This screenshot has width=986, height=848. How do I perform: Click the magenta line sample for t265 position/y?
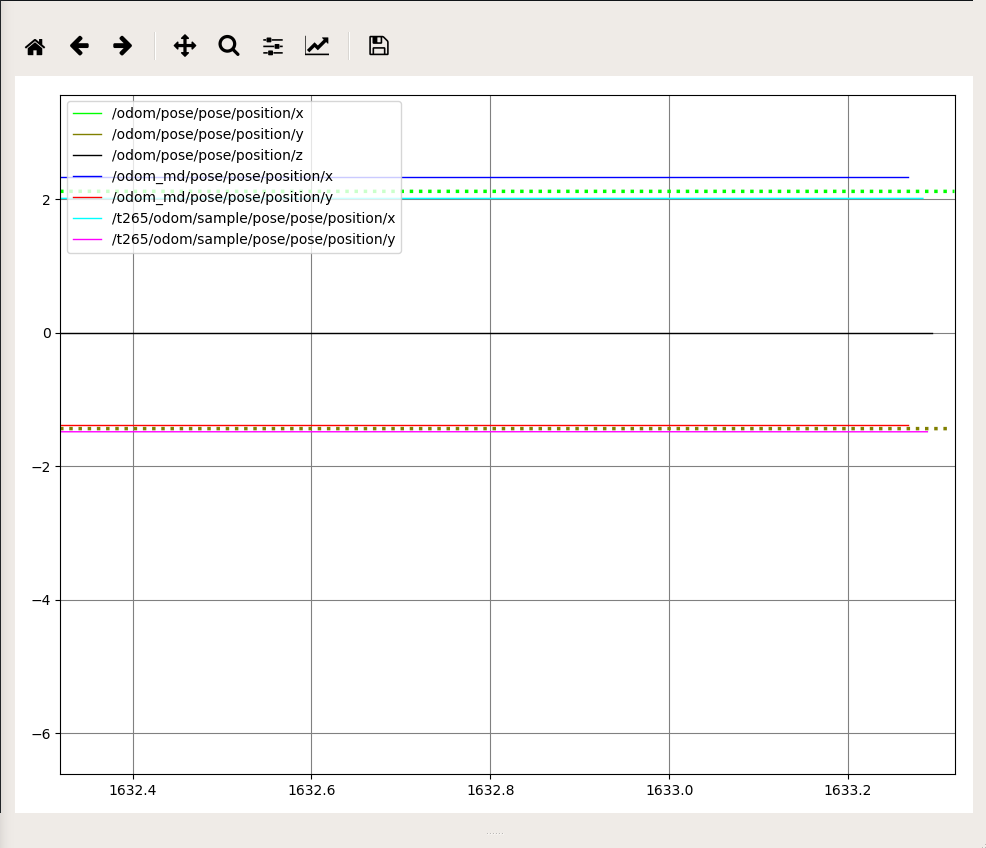pyautogui.click(x=87, y=240)
